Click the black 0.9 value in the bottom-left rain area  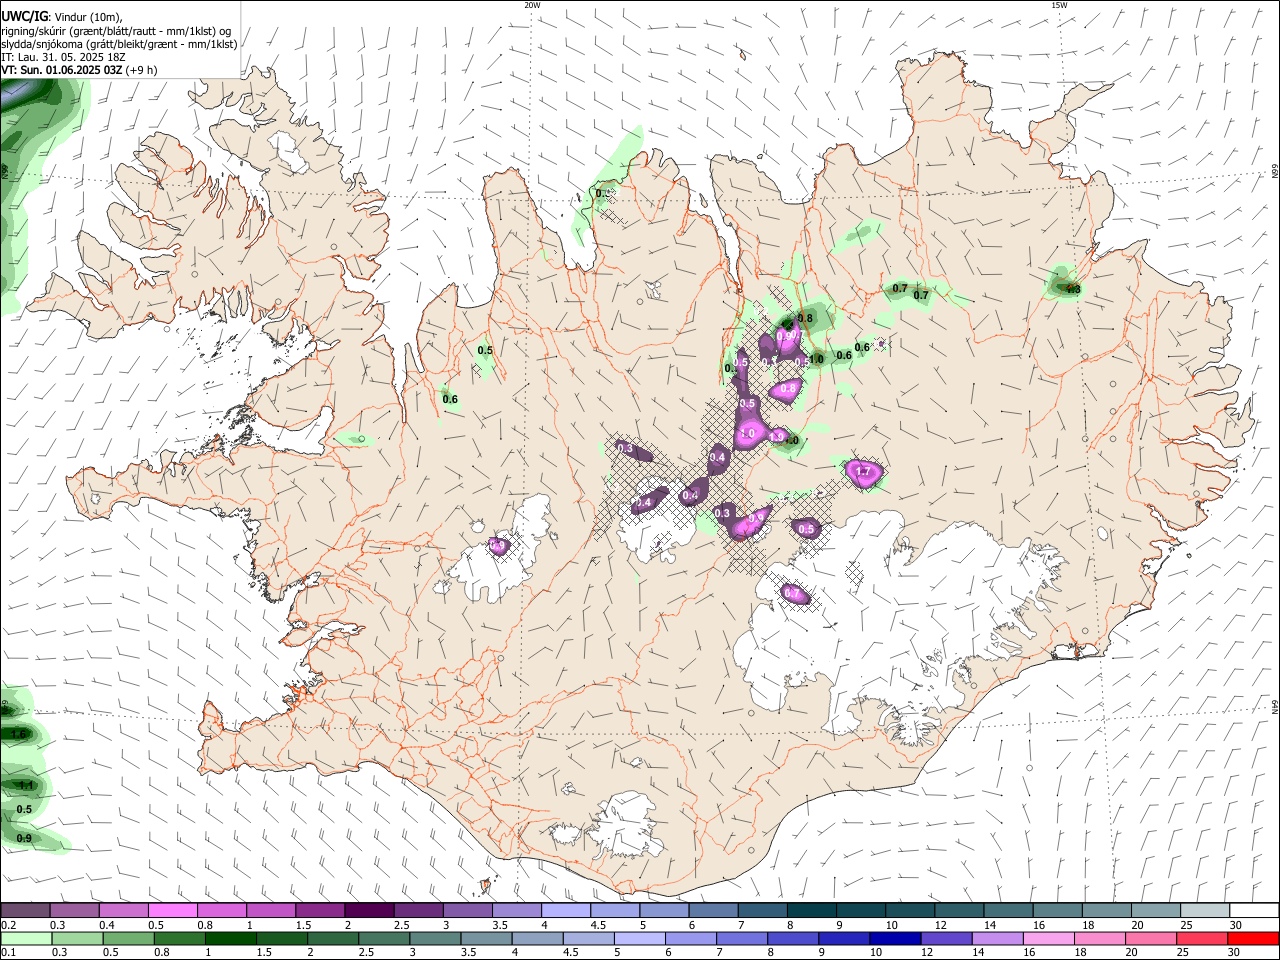click(x=24, y=838)
